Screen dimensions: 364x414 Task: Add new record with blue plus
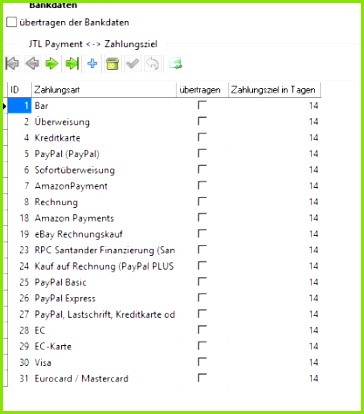point(92,63)
